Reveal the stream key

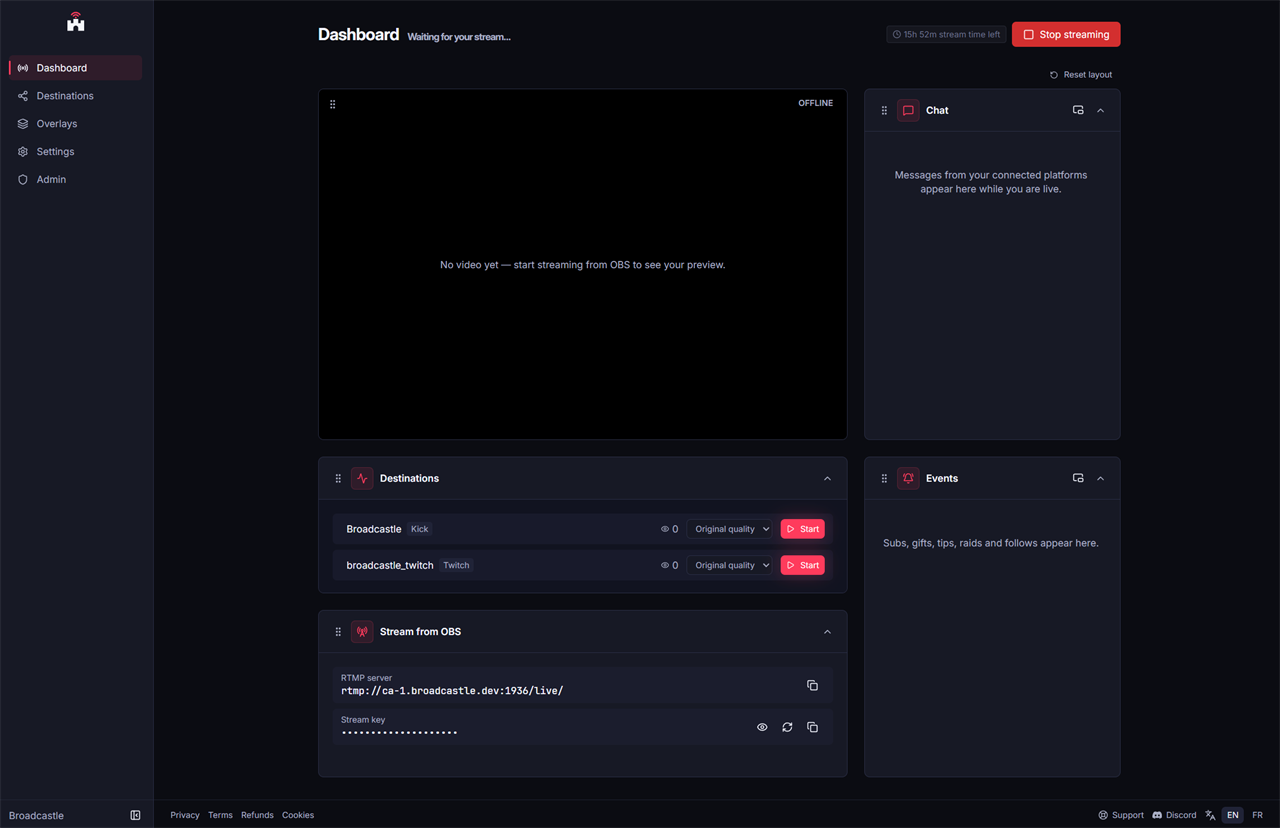pyautogui.click(x=762, y=727)
